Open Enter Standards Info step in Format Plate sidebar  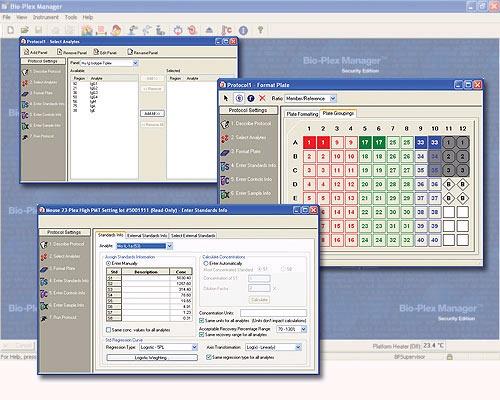pos(249,165)
